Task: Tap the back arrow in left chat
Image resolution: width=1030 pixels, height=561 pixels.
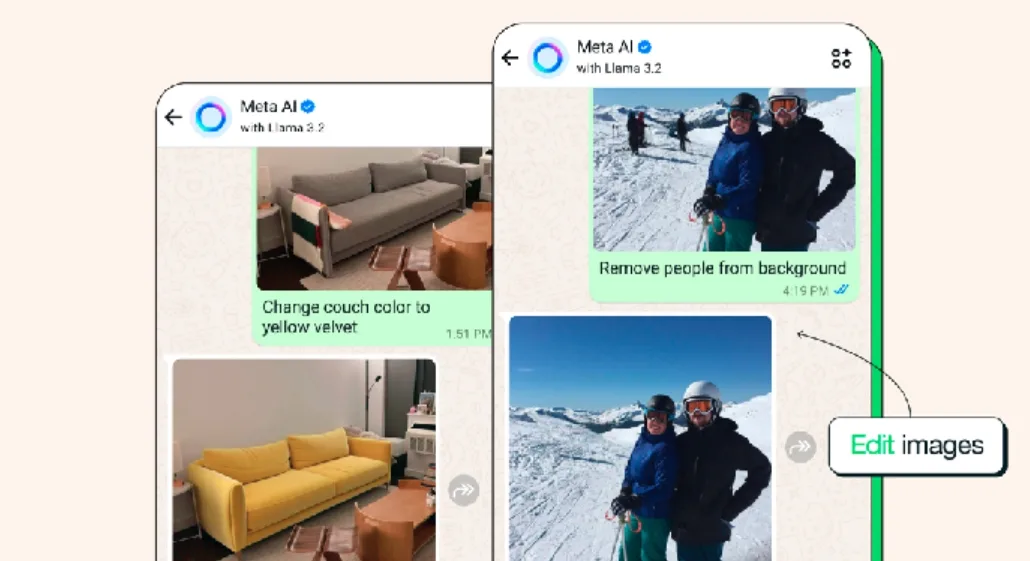Action: [173, 117]
